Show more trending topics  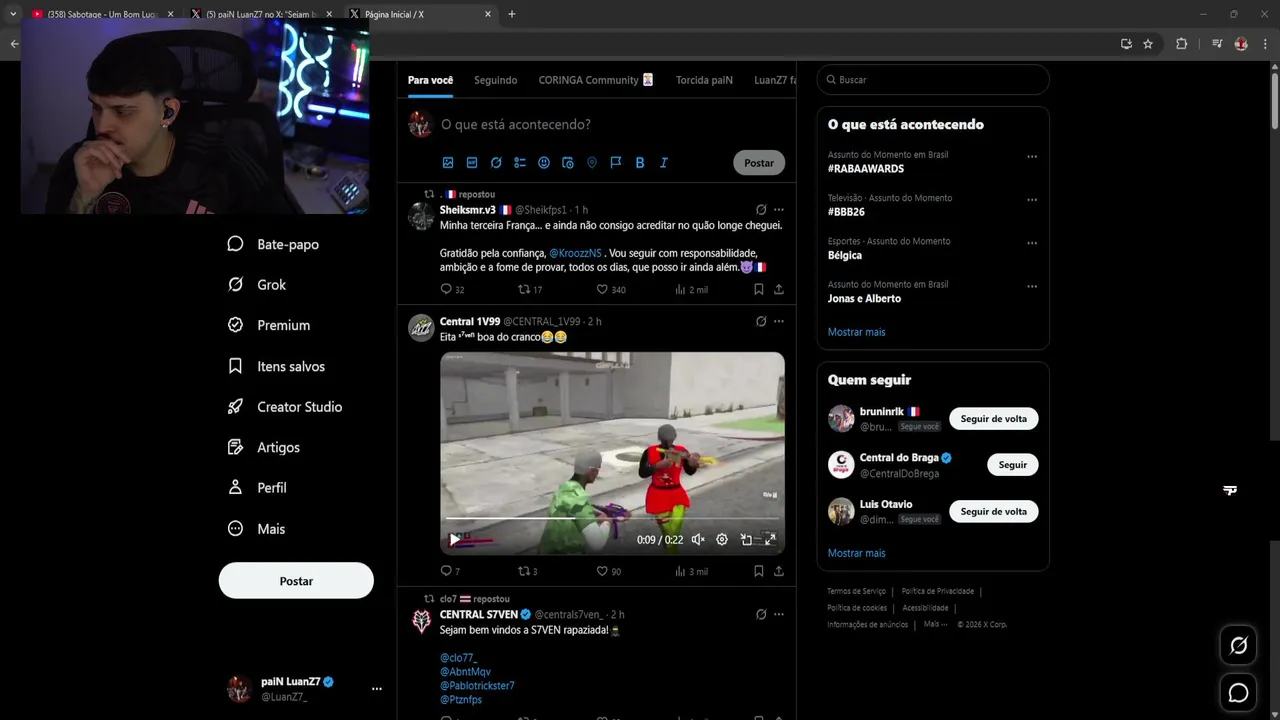856,332
